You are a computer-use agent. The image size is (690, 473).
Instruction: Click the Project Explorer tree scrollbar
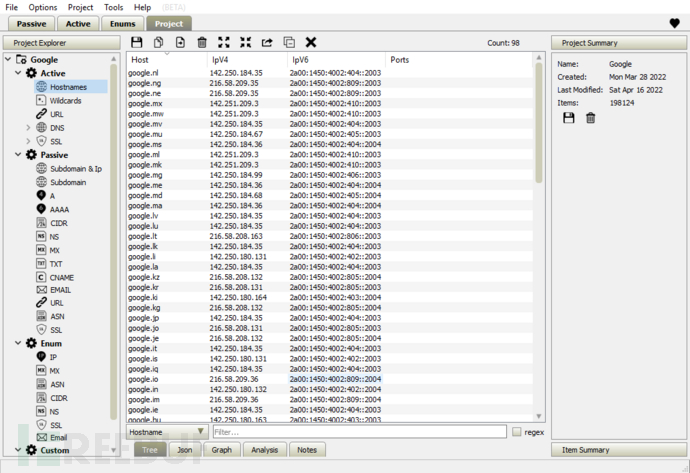(114, 241)
